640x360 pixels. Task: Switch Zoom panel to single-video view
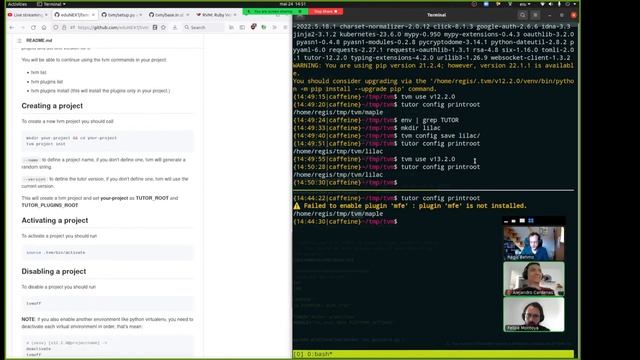(x=513, y=221)
